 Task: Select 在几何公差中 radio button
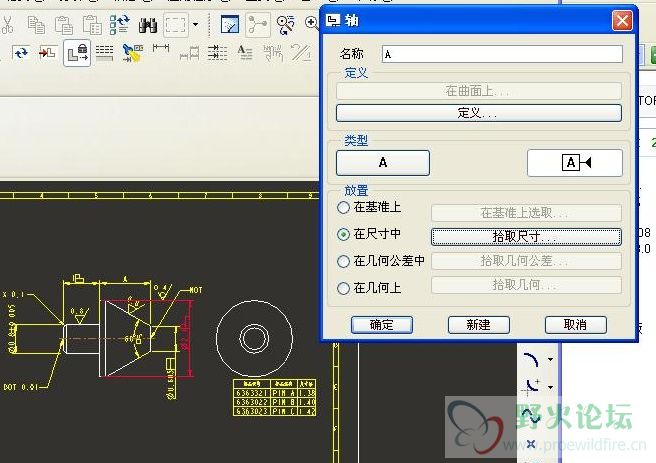343,261
